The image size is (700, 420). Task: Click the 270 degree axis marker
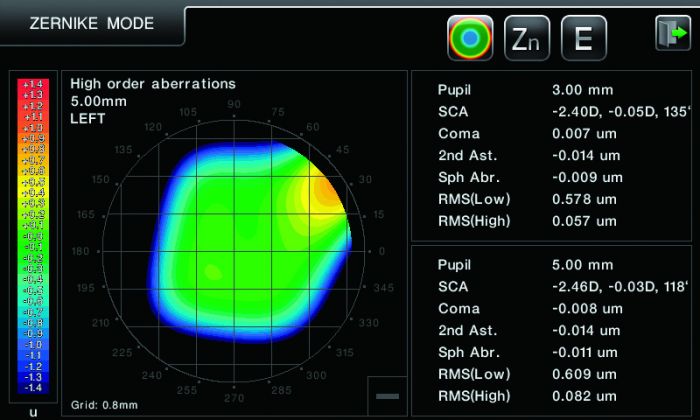click(x=234, y=398)
